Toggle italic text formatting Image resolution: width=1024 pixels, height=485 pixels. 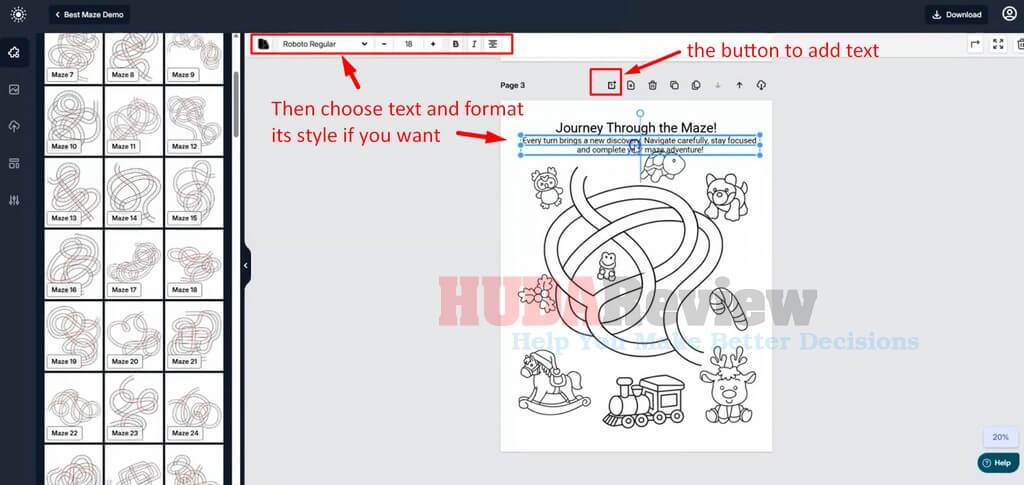point(474,44)
